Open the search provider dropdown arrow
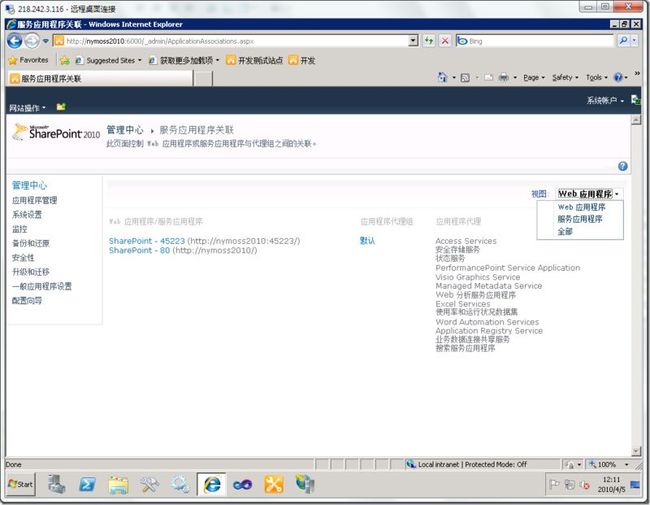650x505 pixels. [634, 41]
